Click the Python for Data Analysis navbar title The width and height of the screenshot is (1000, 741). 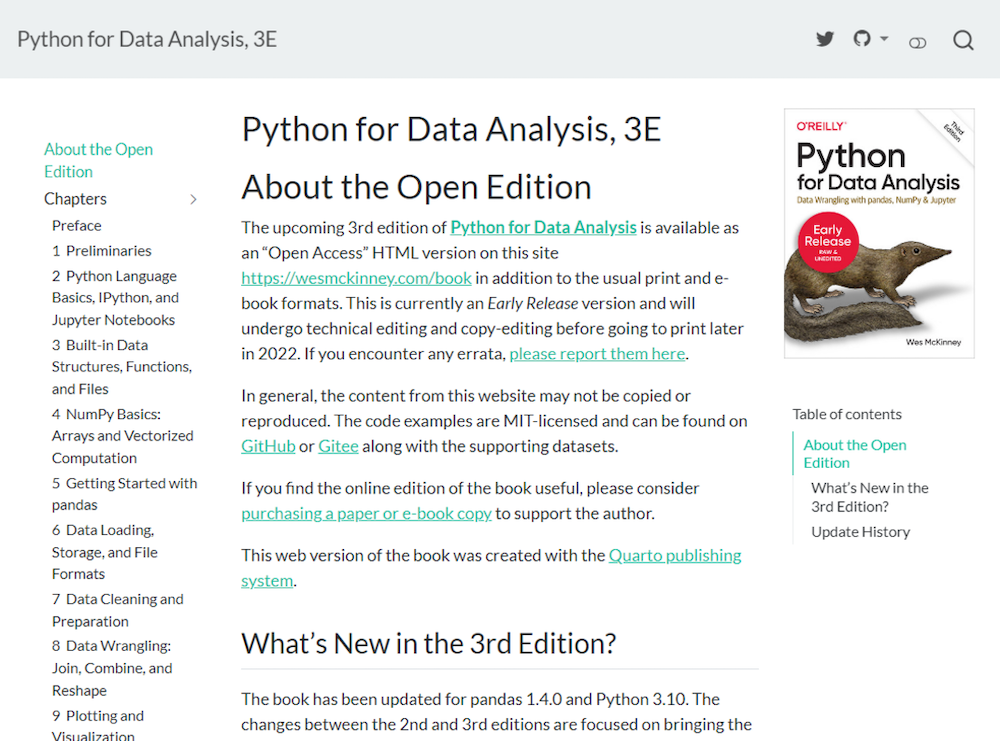coord(147,40)
